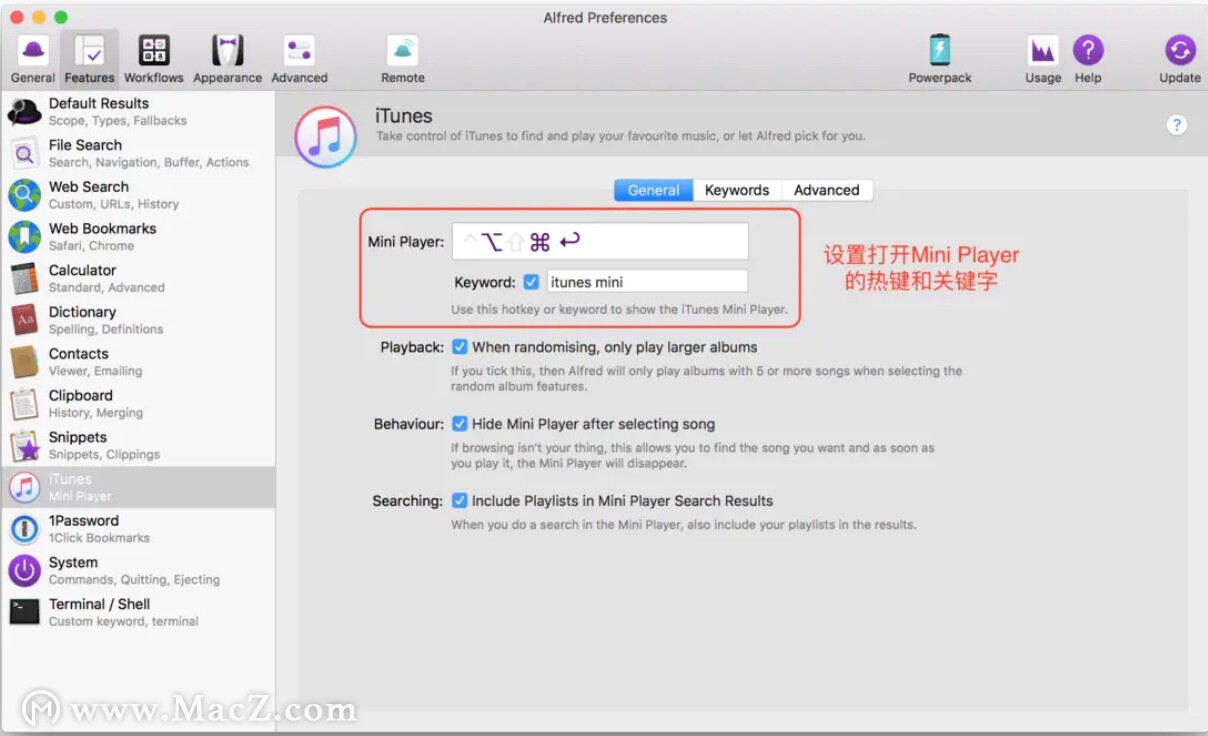Click "Viewer, Emailing" subtitle text
Viewport: 1208px width, 736px height.
pos(96,371)
